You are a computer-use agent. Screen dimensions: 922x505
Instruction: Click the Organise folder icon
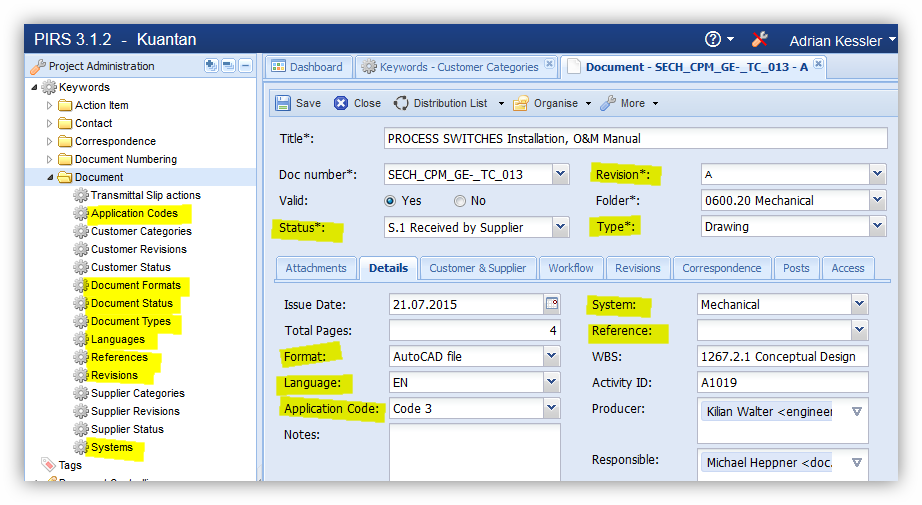click(x=520, y=103)
